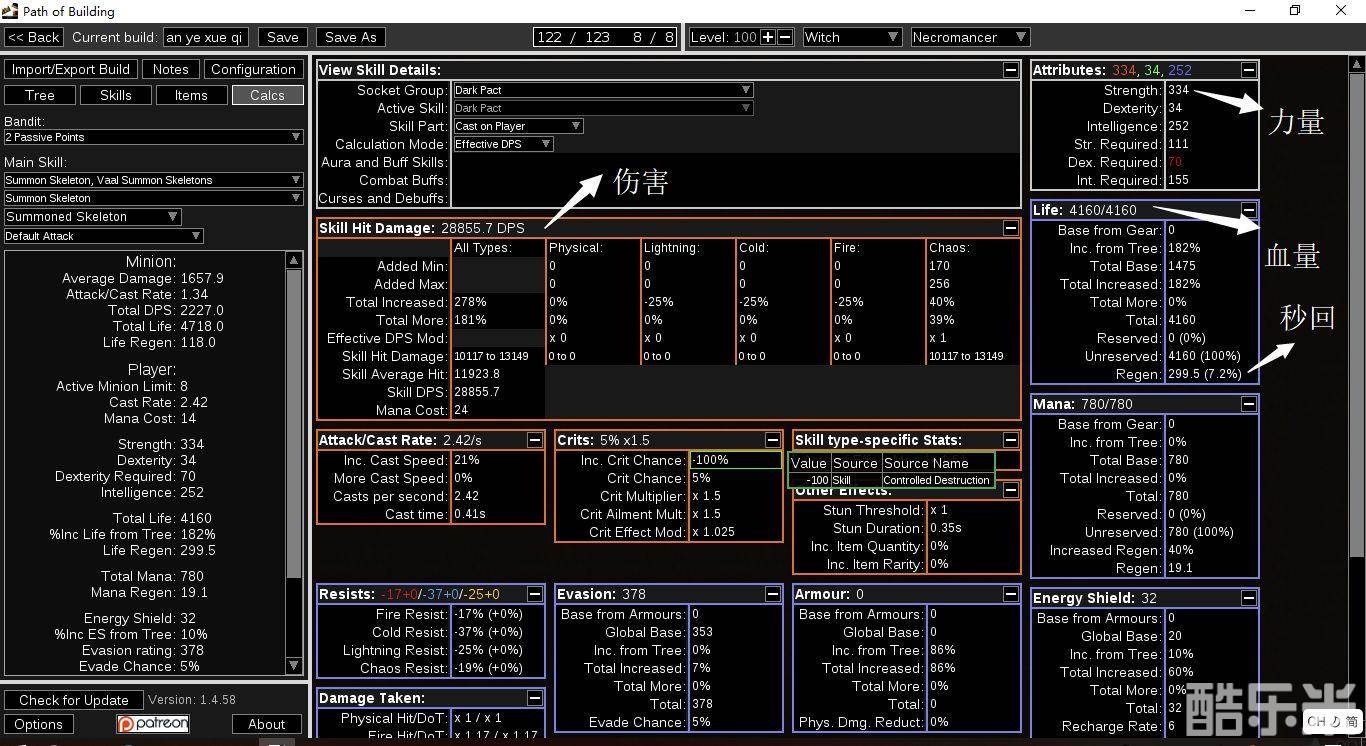Viewport: 1366px width, 746px height.
Task: Open the Witch class dropdown
Action: point(851,37)
